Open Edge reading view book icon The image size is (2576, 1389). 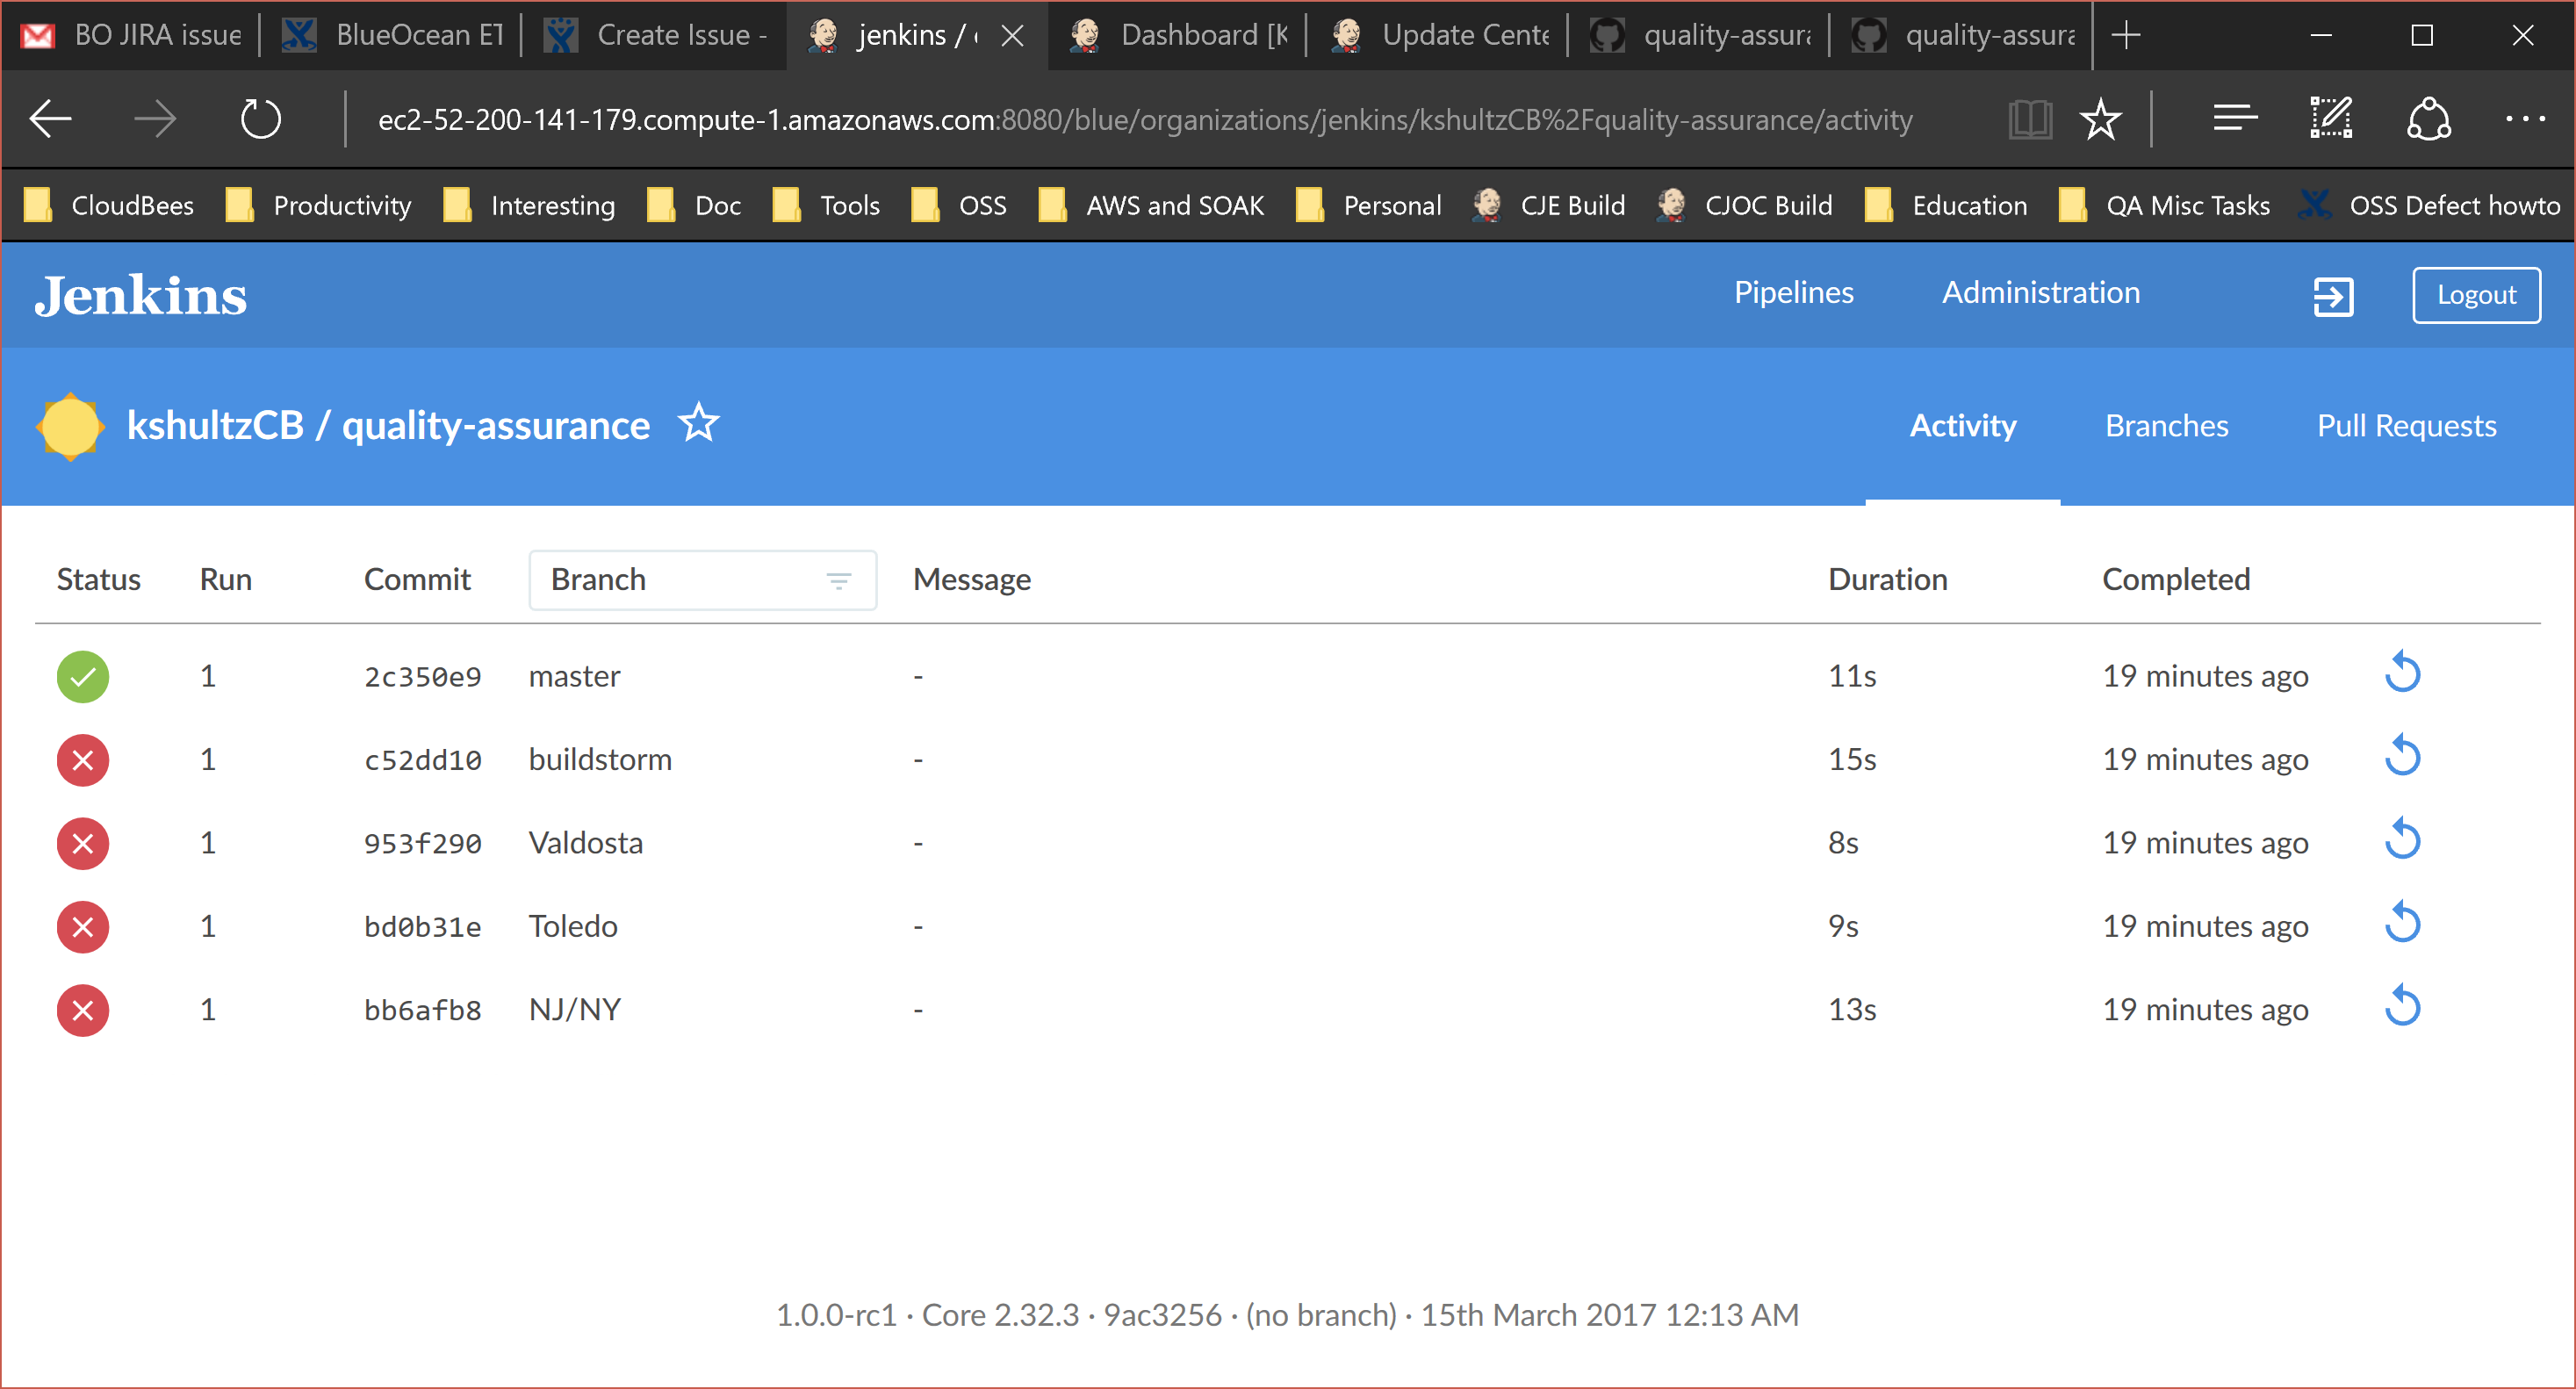pyautogui.click(x=2029, y=120)
